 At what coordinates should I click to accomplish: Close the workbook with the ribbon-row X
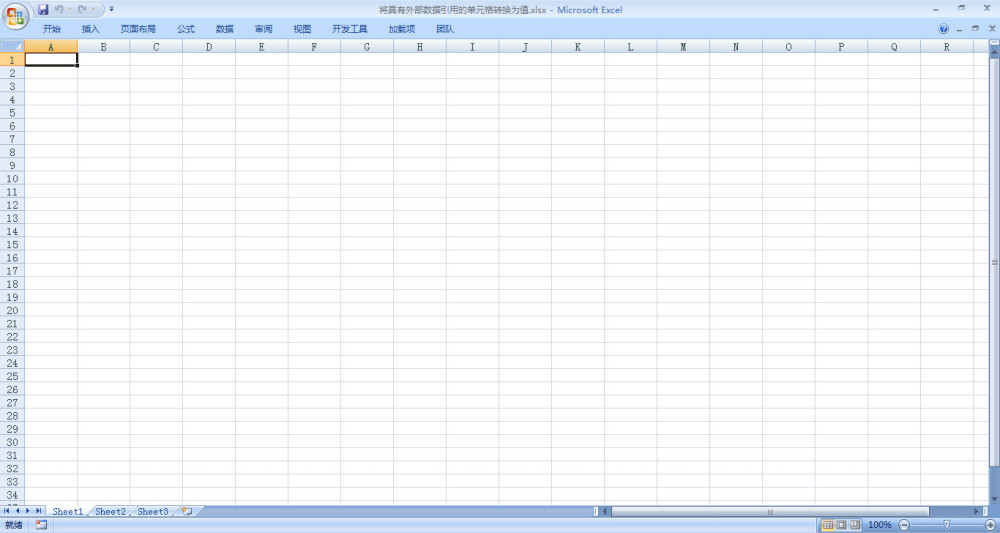pos(992,29)
